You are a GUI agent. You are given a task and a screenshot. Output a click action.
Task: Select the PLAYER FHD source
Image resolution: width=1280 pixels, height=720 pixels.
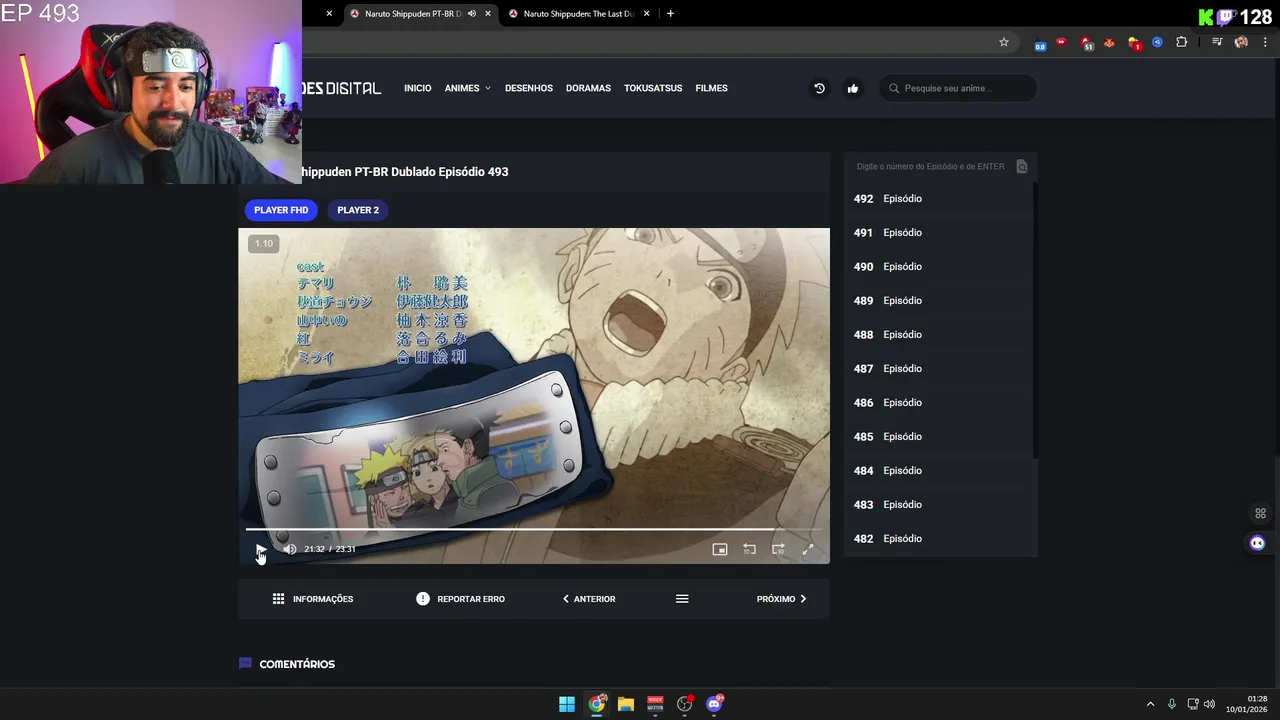[281, 210]
